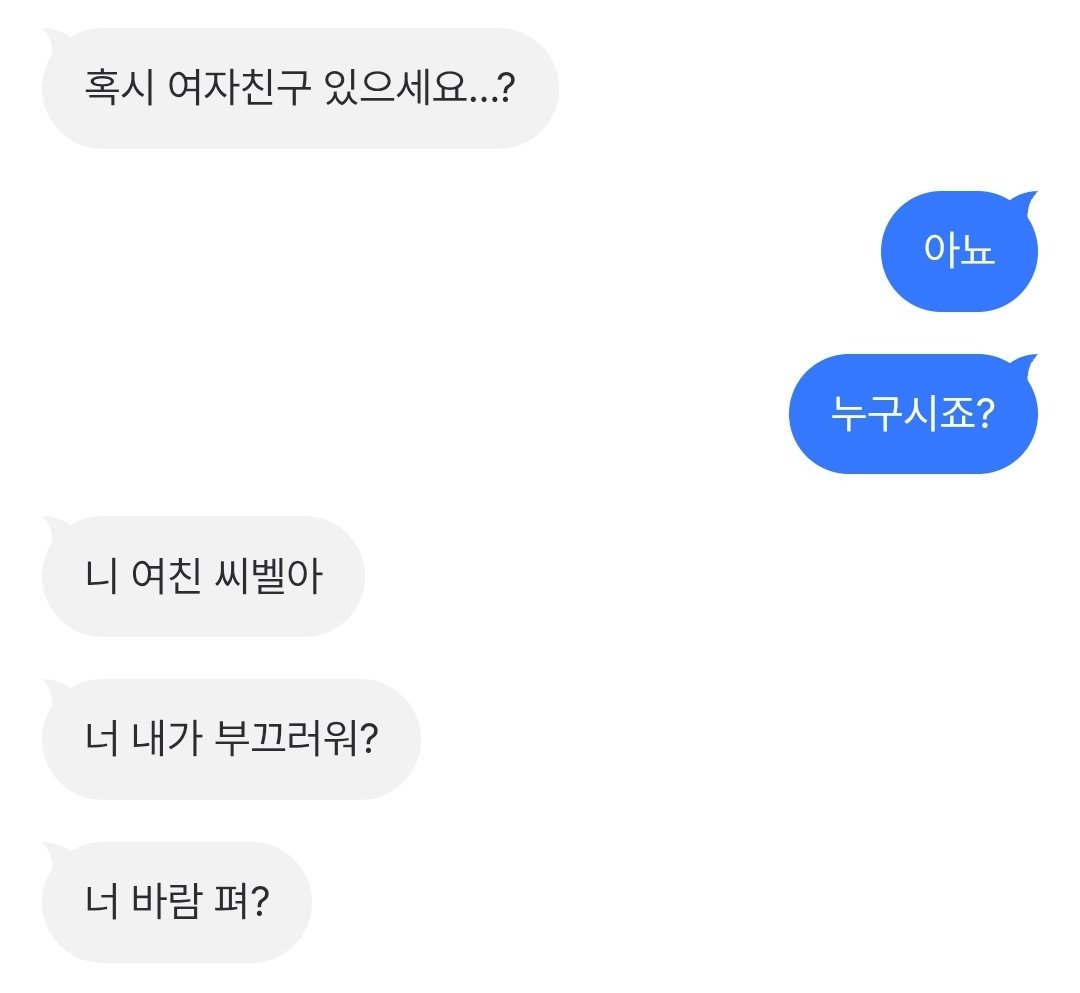Screen dimensions: 1080x993
Task: Tap the blue '아뇨' reply bubble
Action: point(959,251)
